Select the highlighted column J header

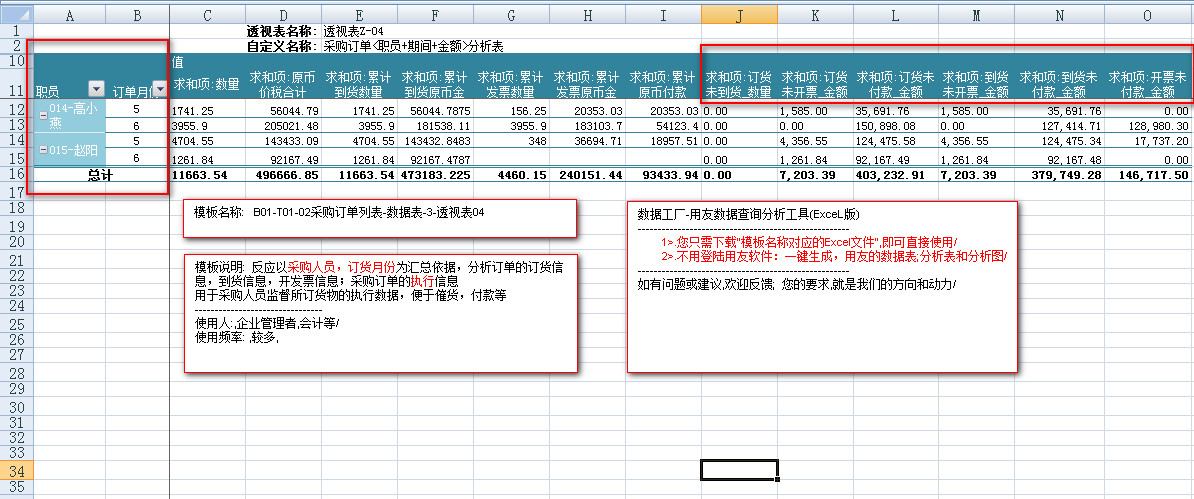739,15
